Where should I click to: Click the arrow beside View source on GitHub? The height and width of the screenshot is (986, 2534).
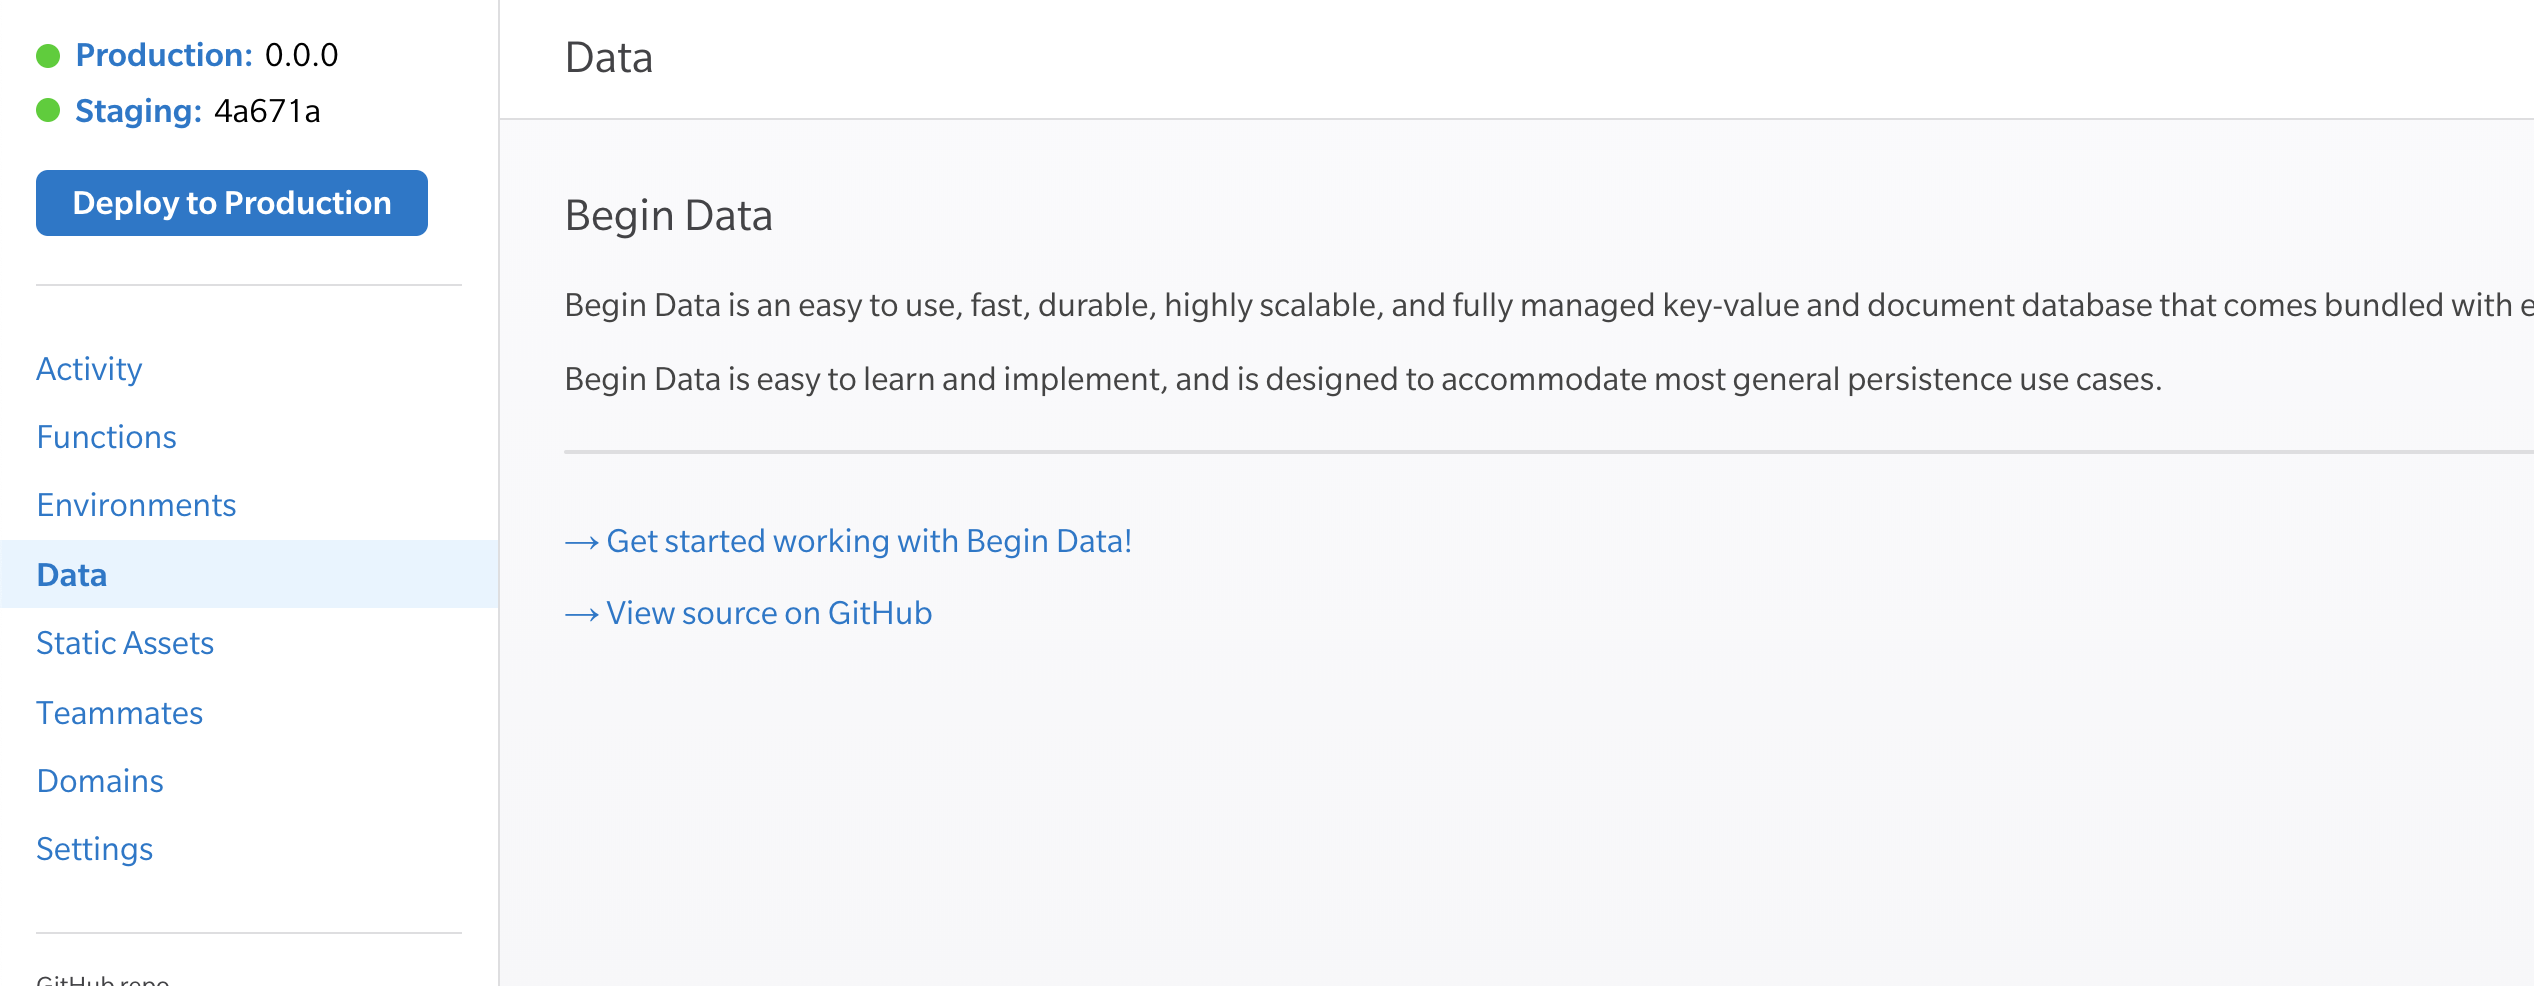tap(581, 614)
